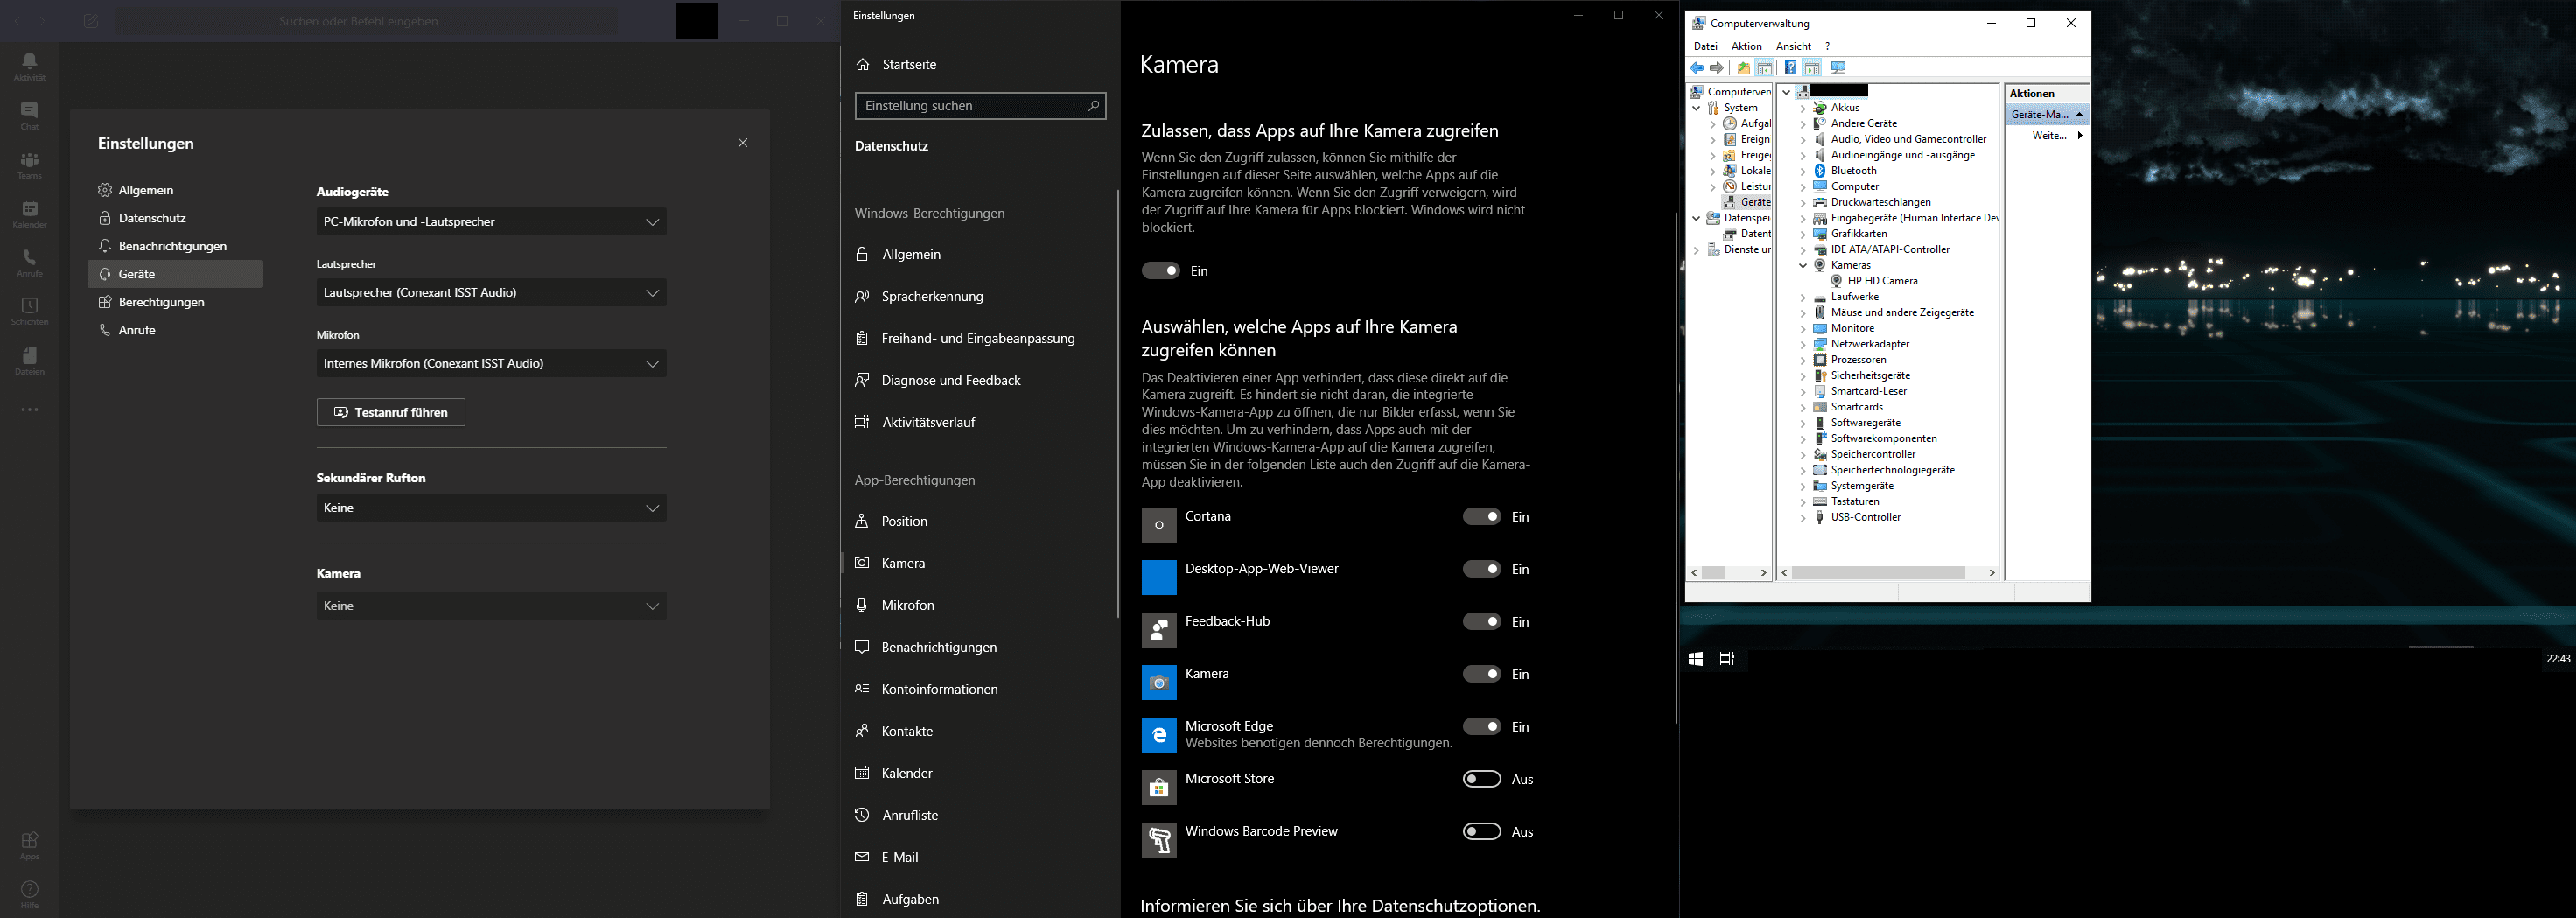Image resolution: width=2576 pixels, height=918 pixels.
Task: Turn off camera access for apps main toggle
Action: tap(1161, 271)
